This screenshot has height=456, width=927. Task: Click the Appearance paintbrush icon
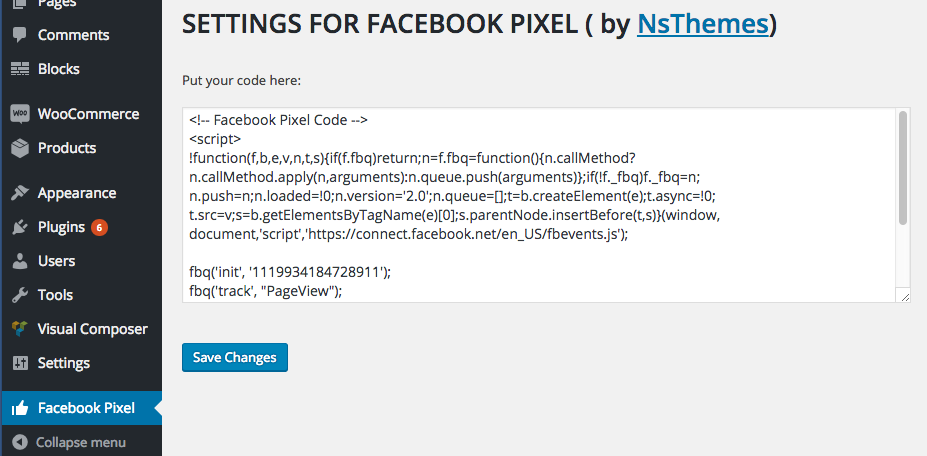[x=20, y=193]
